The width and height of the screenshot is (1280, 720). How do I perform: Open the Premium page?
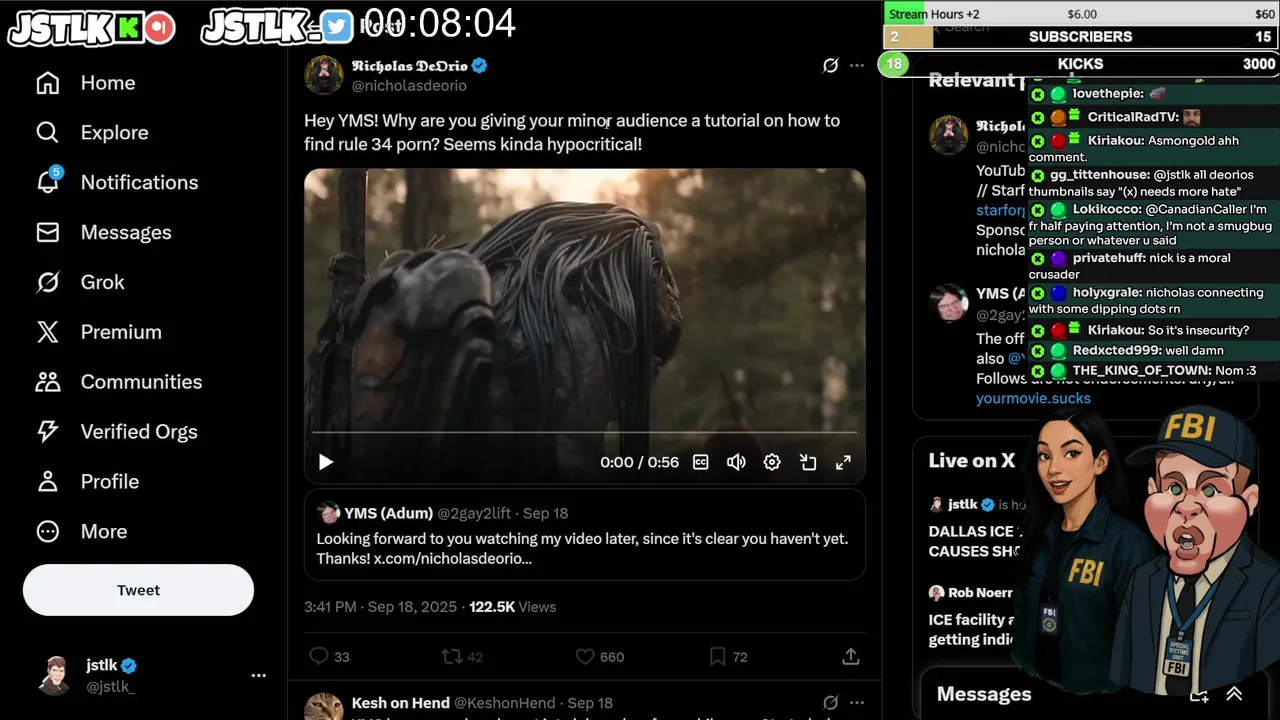97,332
